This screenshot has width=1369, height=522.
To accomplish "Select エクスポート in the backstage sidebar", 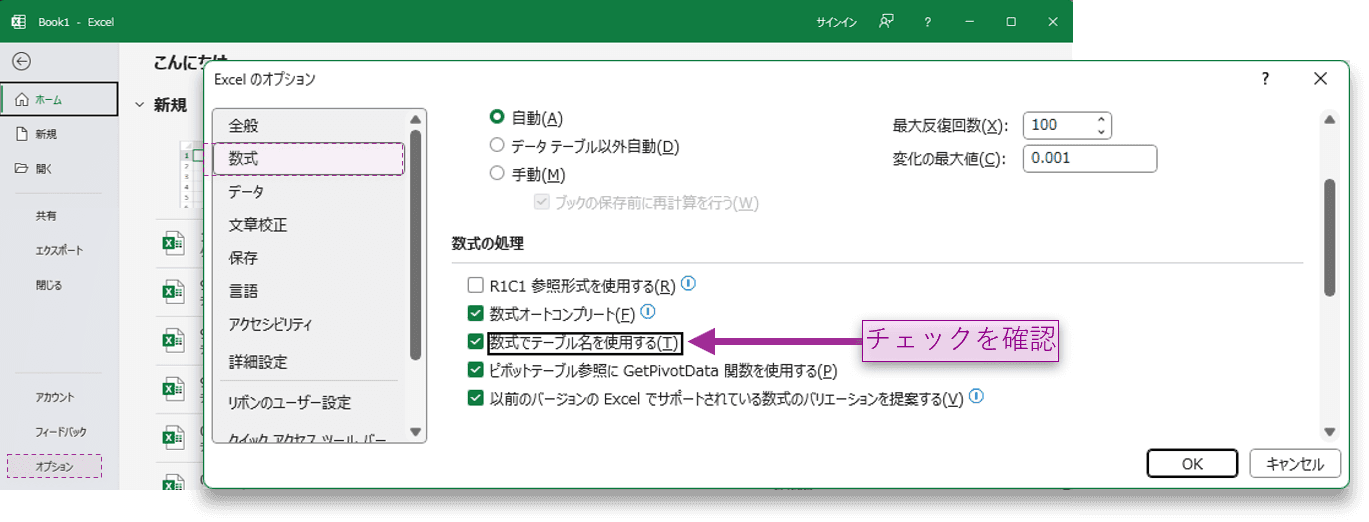I will tap(60, 250).
